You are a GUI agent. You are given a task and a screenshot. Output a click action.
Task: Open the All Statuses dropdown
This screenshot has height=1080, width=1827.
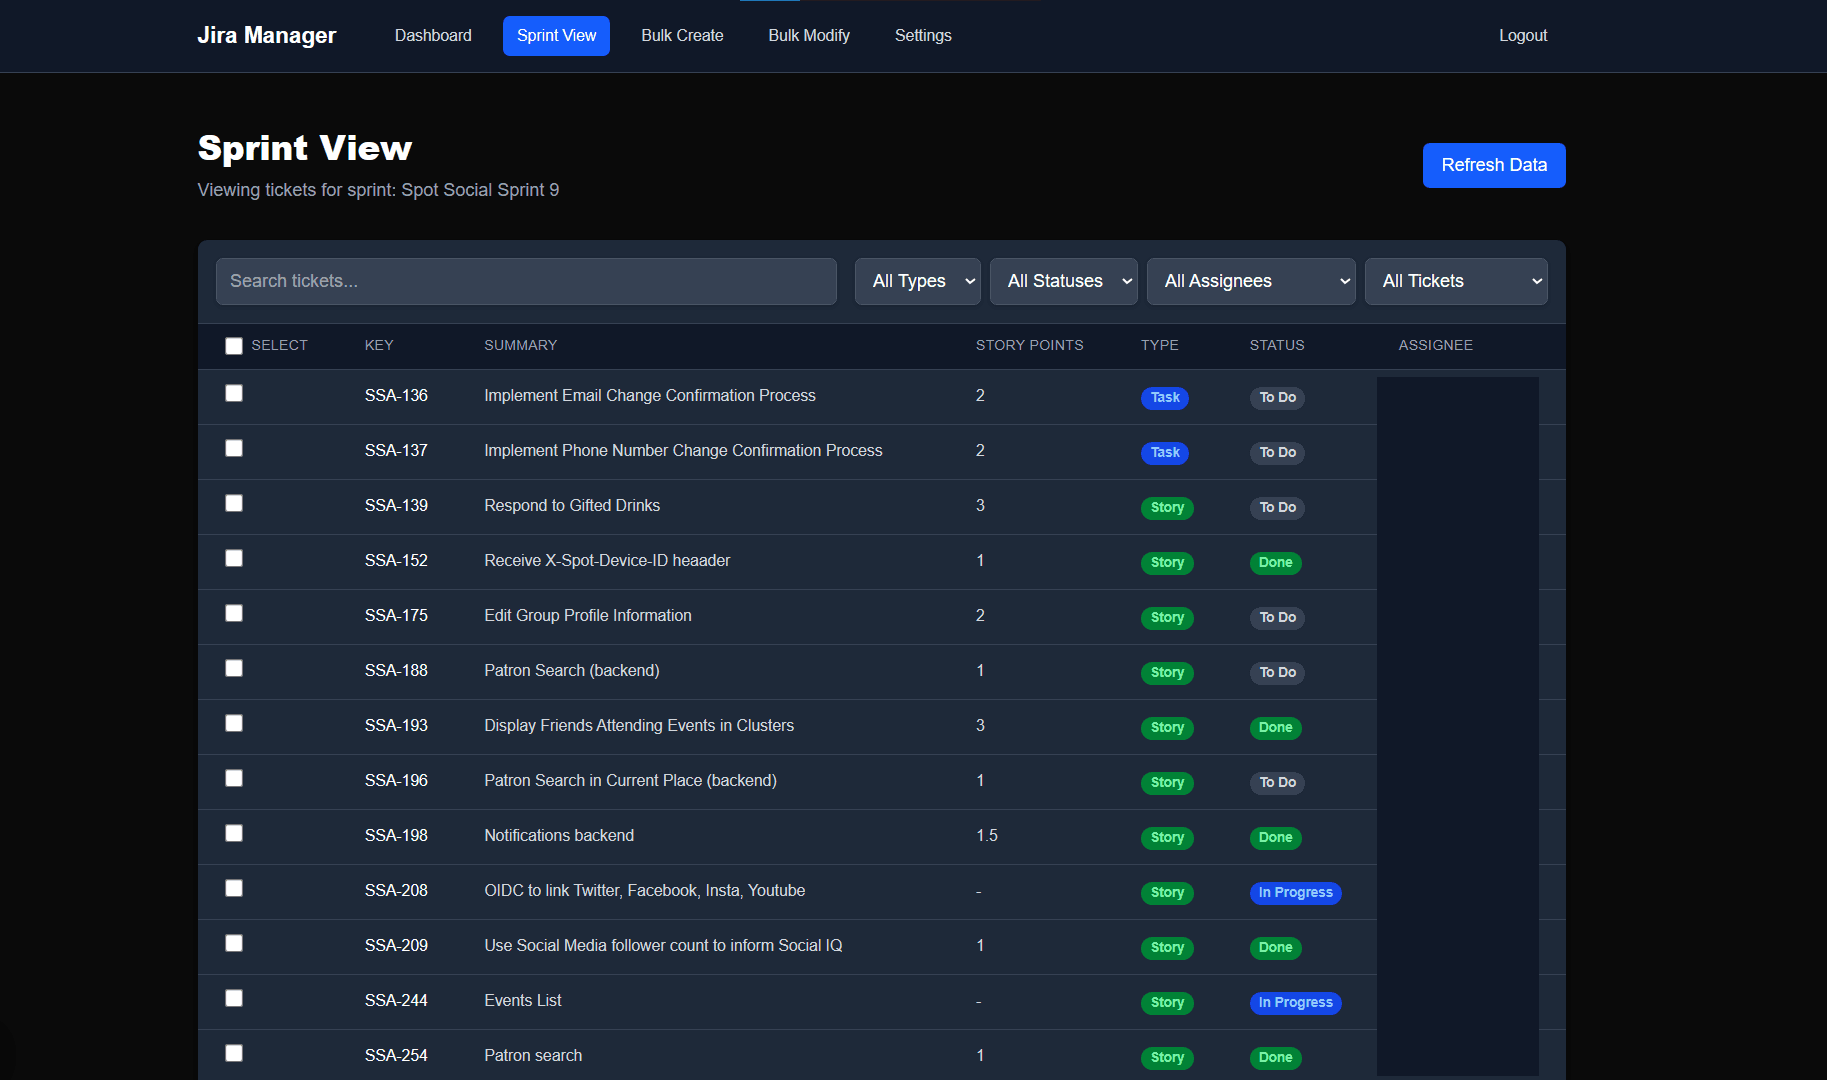pos(1064,281)
